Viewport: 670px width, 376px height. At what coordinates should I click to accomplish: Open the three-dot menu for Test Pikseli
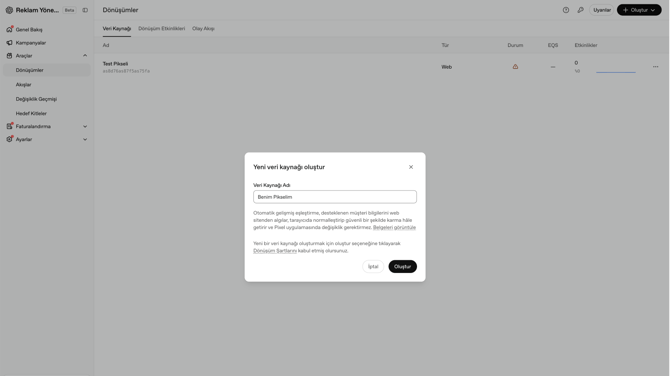pos(655,67)
